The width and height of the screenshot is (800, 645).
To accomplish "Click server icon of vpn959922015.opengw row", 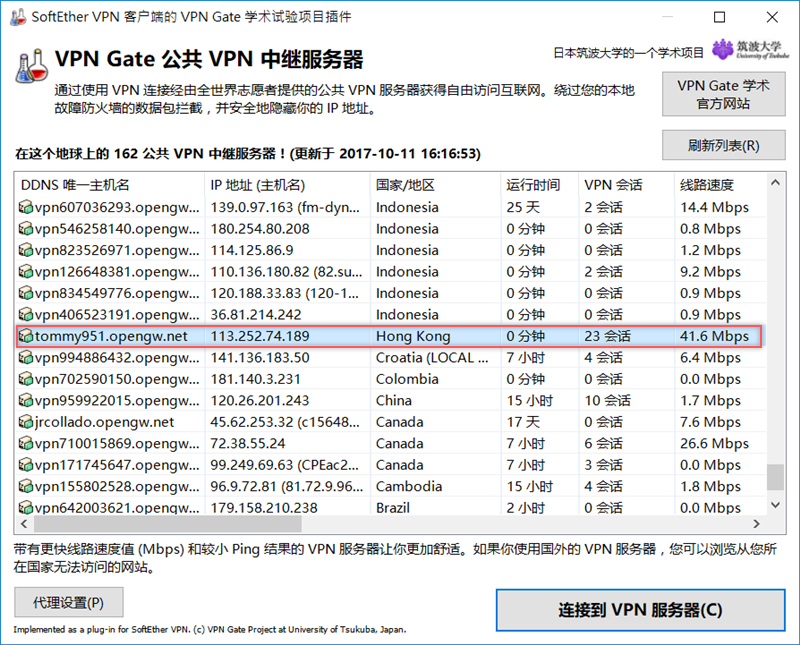I will 26,400.
